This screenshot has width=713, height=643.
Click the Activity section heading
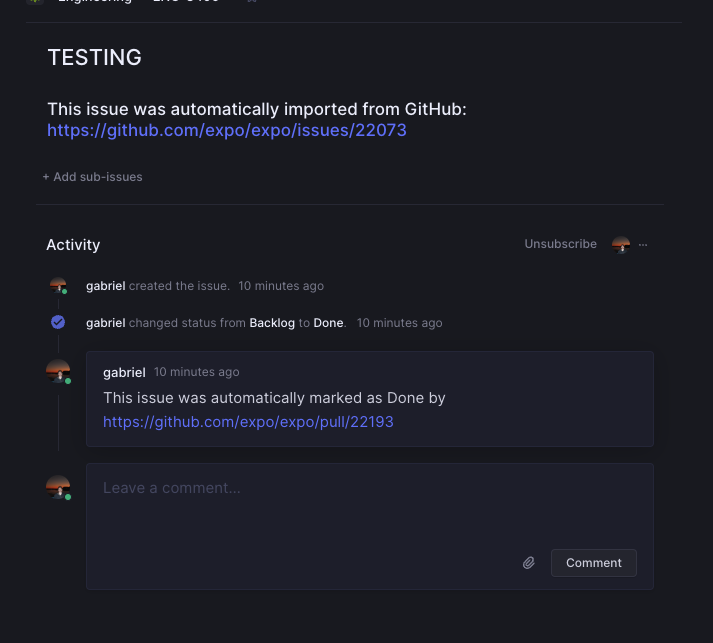pos(73,245)
